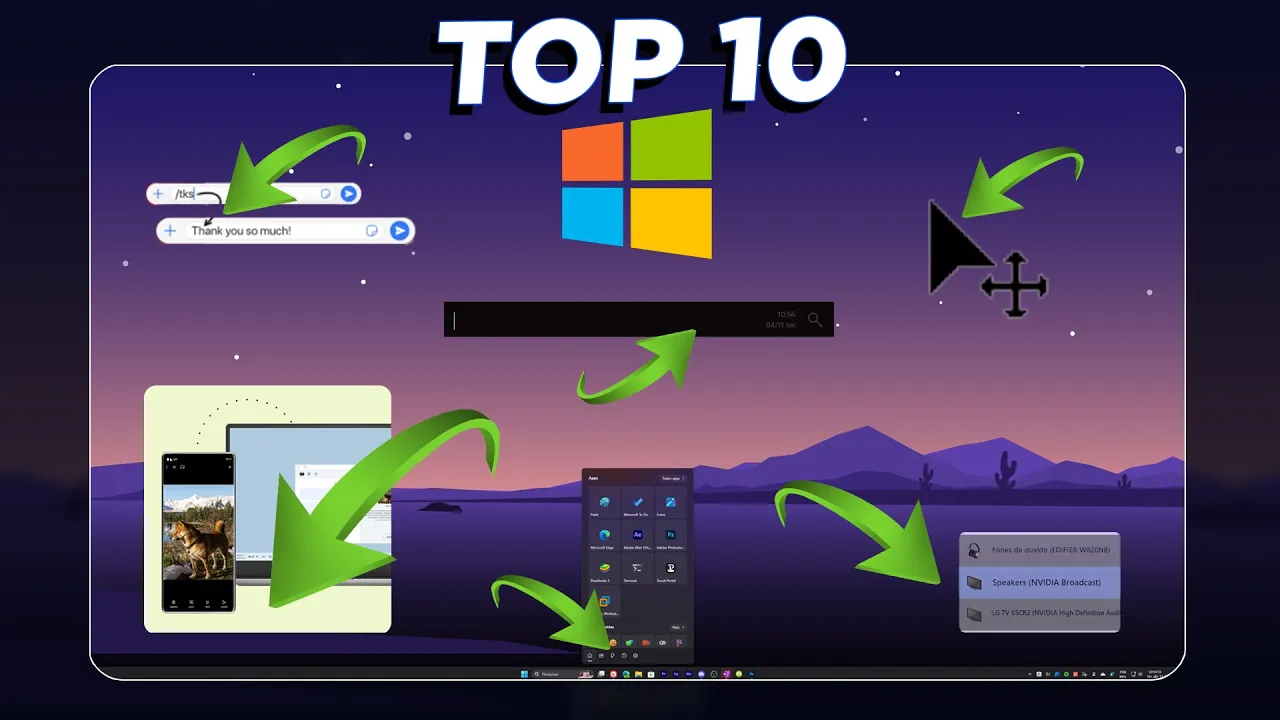Send the Thank you so much! message
Screen dimensions: 1280x720
[399, 231]
